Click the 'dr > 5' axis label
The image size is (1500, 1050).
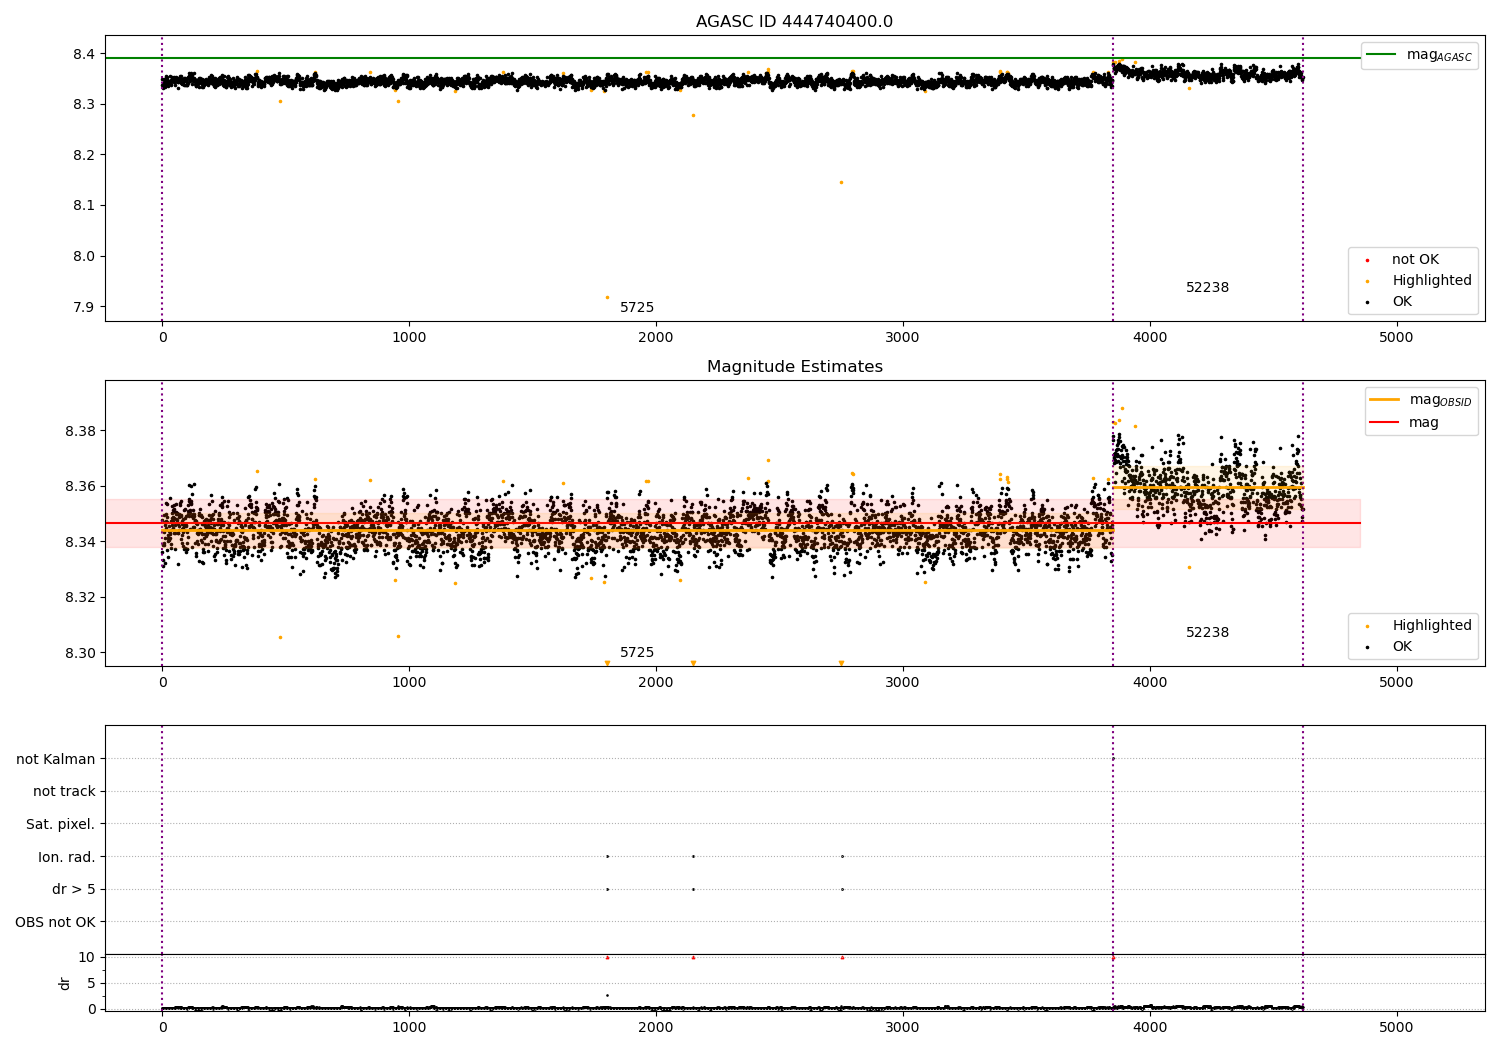(74, 890)
